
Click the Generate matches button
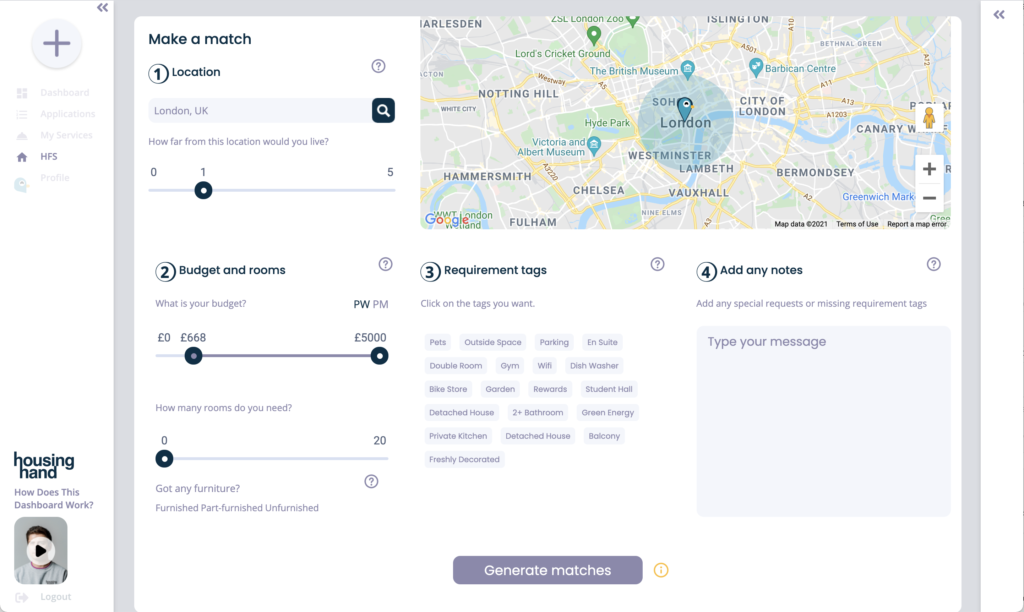tap(548, 570)
